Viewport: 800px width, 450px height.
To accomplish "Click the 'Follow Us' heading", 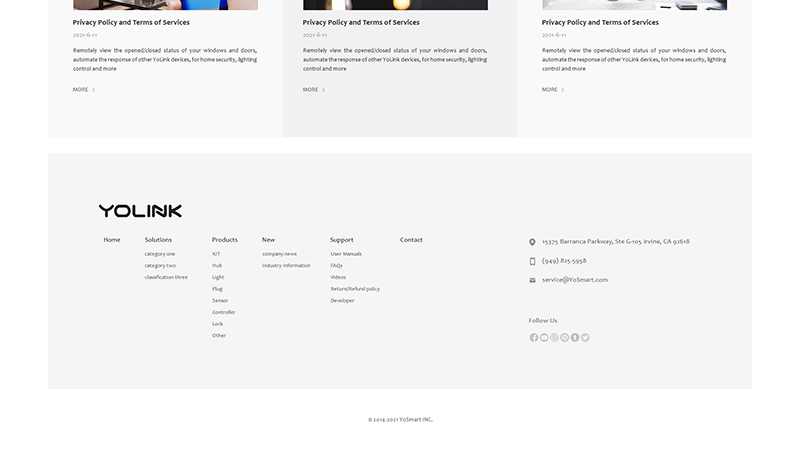I will coord(543,320).
